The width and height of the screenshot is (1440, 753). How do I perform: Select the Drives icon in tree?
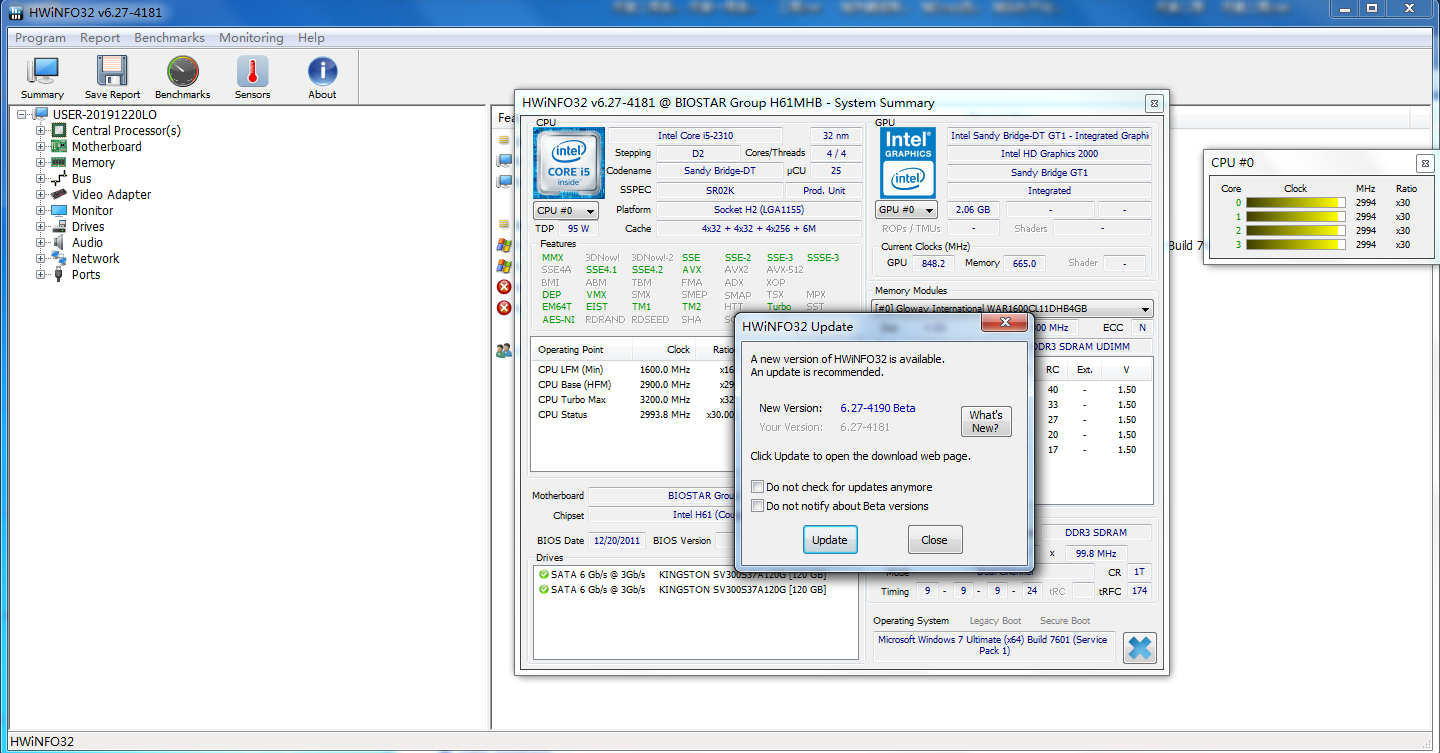coord(59,226)
